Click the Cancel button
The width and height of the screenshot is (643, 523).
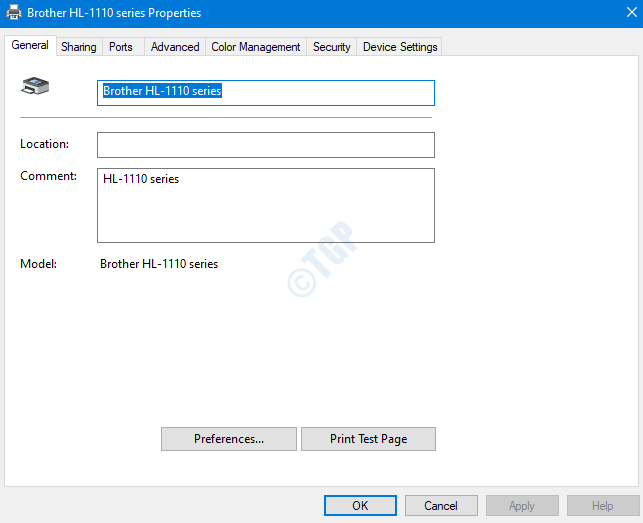441,505
